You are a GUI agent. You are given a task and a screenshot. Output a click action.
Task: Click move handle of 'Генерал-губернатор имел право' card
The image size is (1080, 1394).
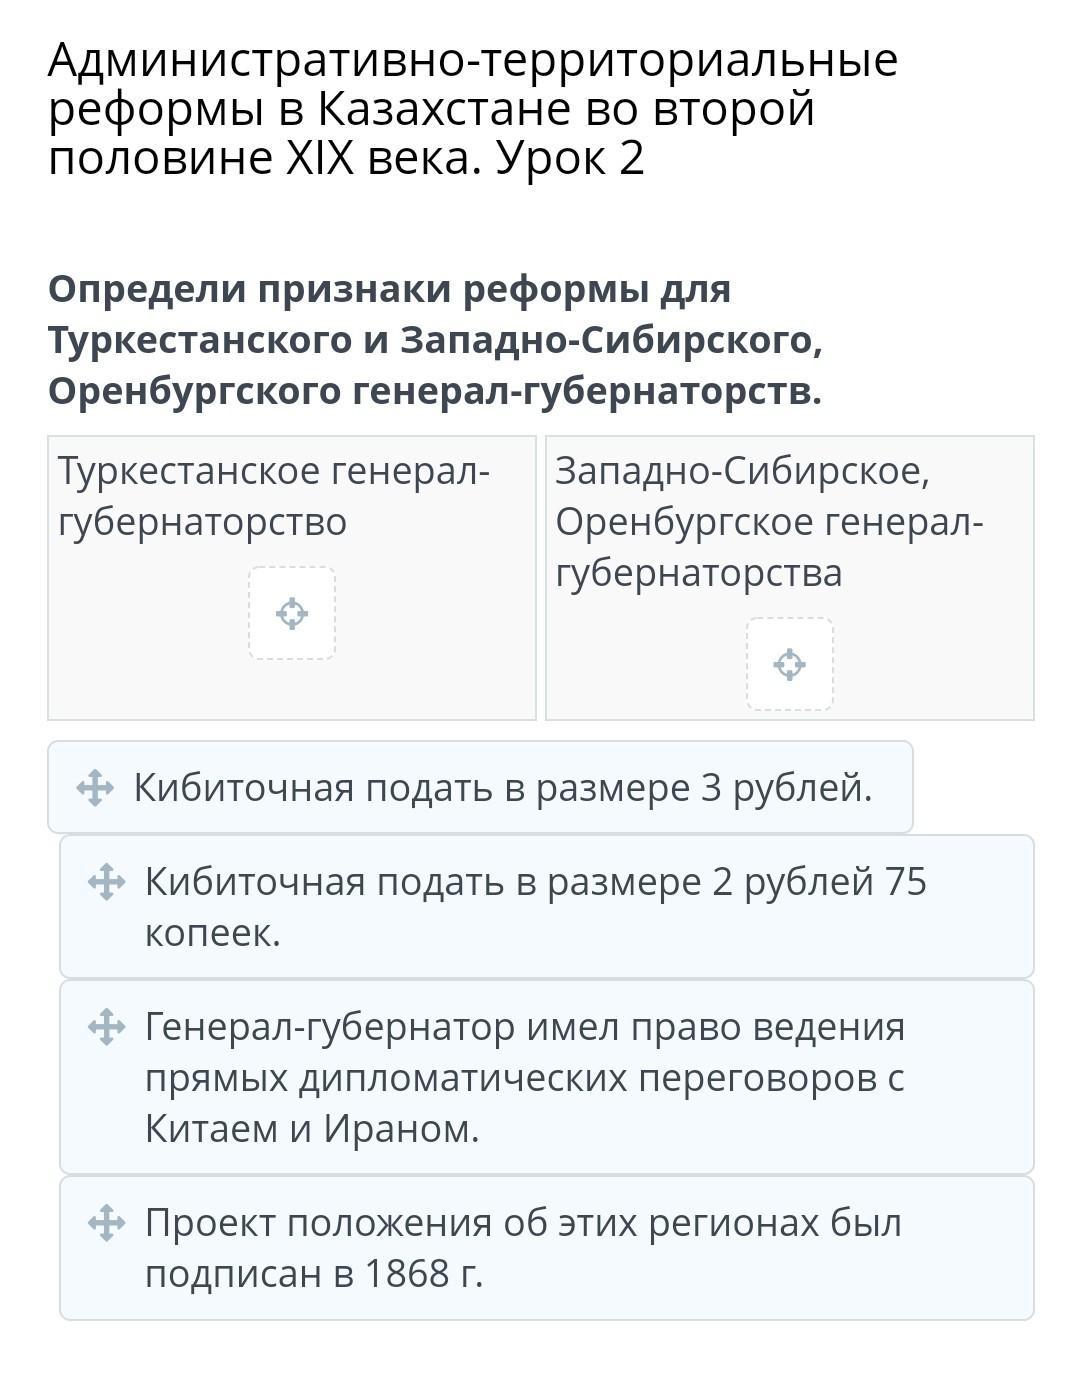(x=106, y=1028)
